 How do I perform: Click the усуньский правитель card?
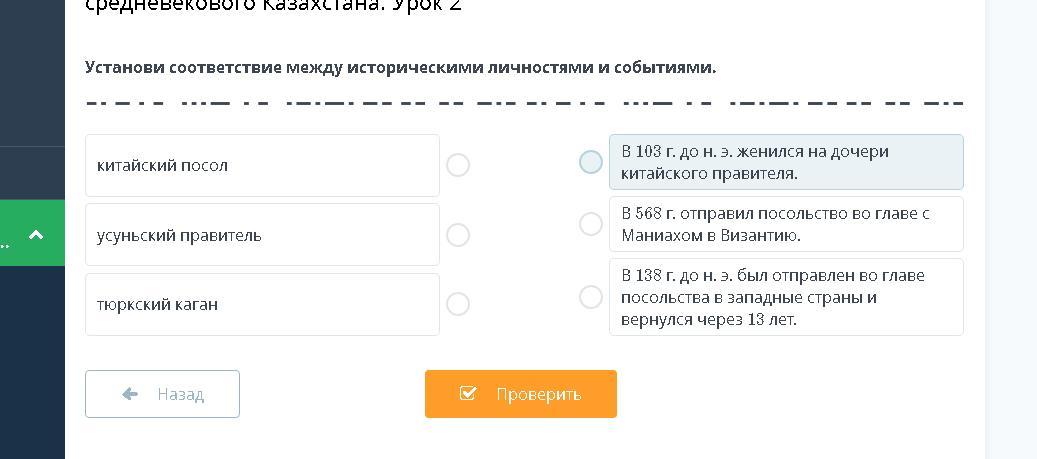click(x=262, y=235)
